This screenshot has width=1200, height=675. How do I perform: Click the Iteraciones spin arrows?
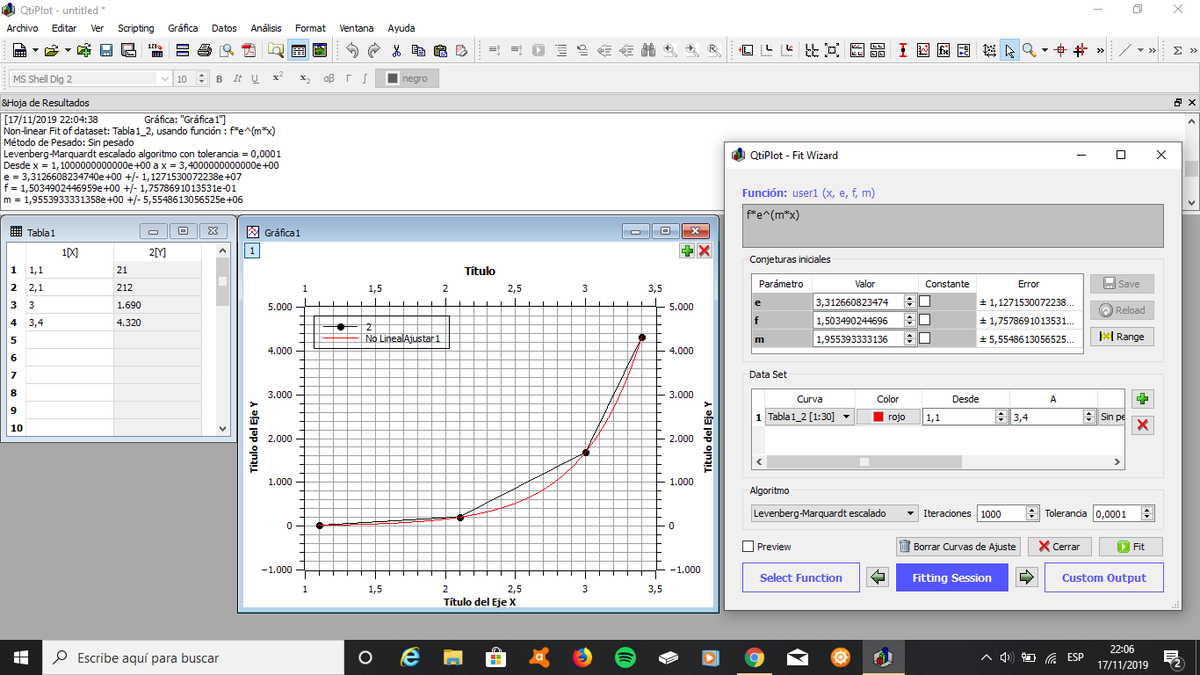pyautogui.click(x=1033, y=513)
